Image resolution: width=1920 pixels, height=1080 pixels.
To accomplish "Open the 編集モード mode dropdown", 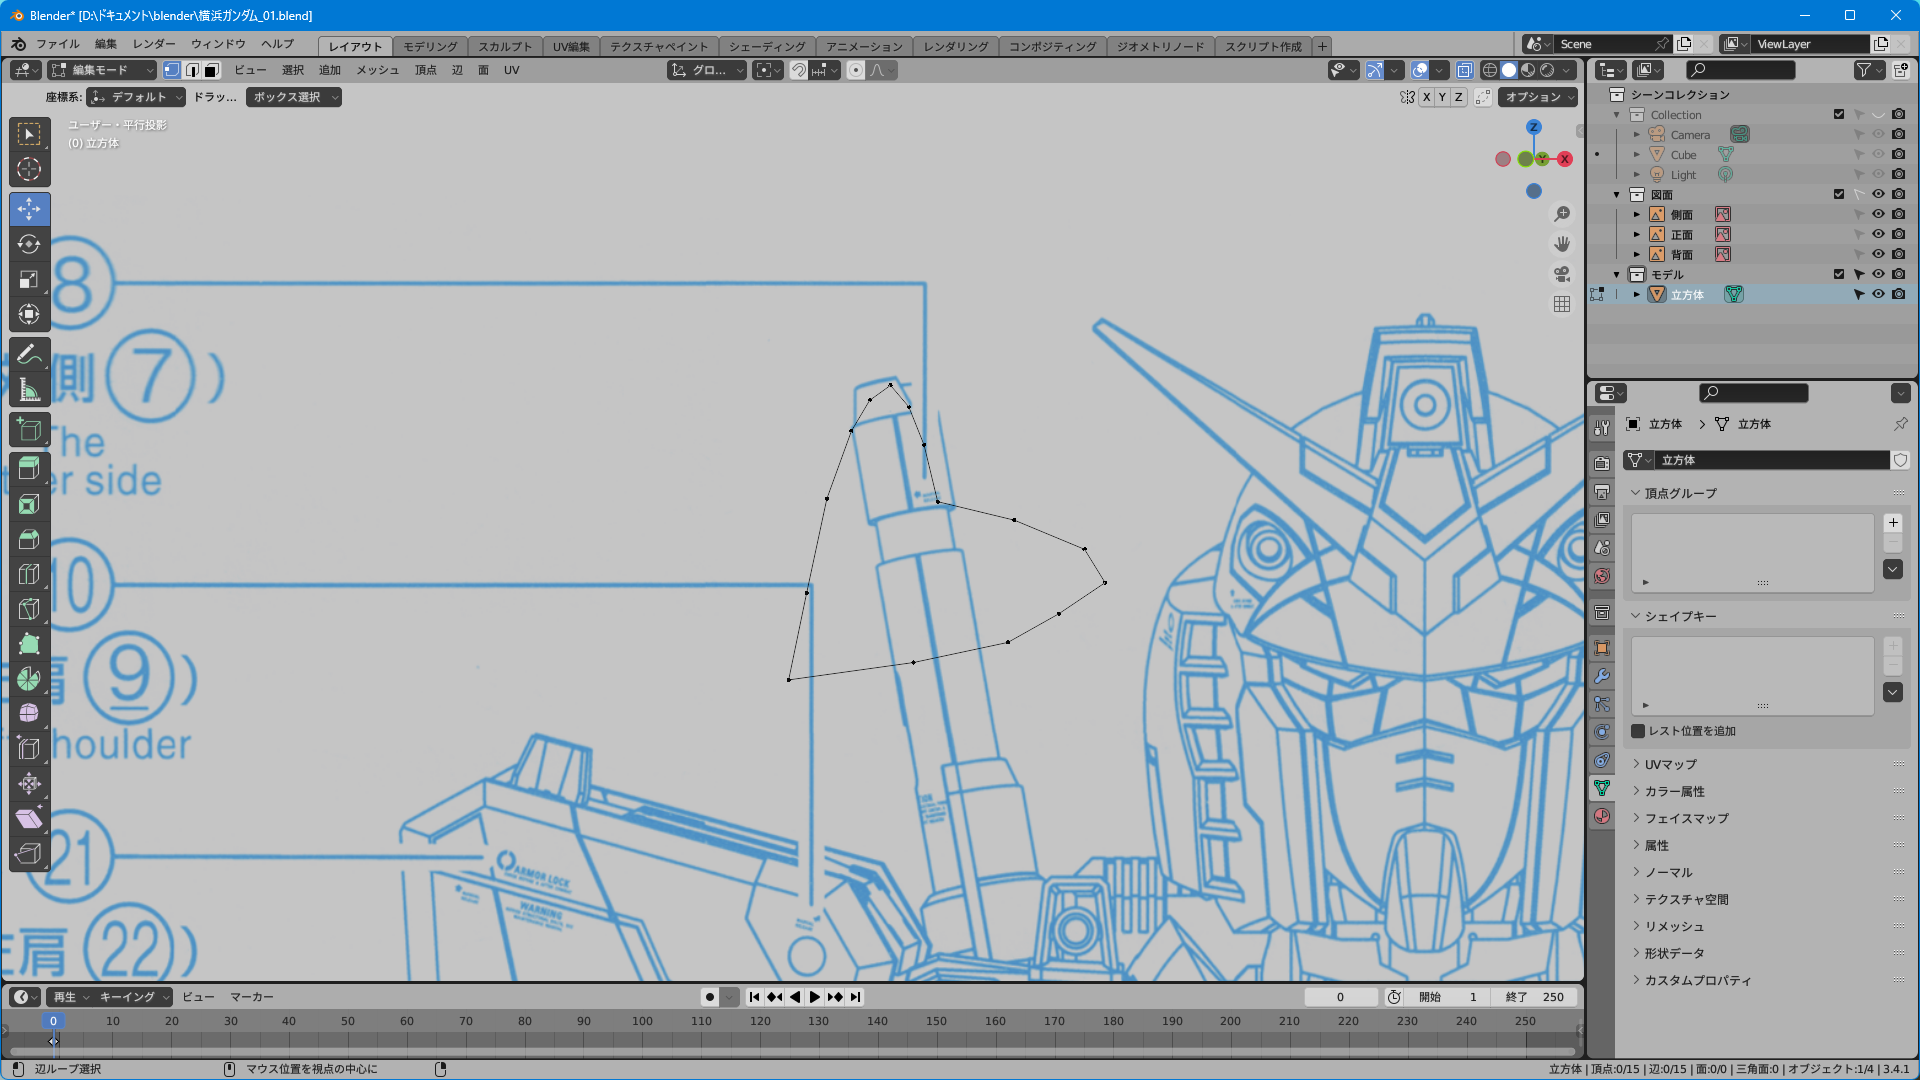I will 101,70.
